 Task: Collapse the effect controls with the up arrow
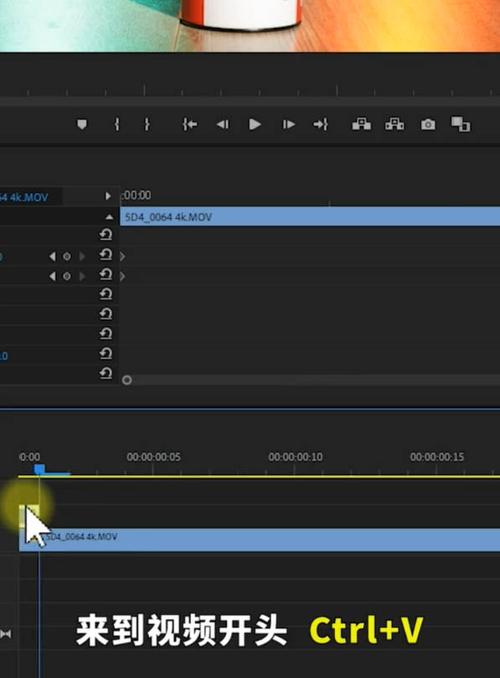(109, 217)
